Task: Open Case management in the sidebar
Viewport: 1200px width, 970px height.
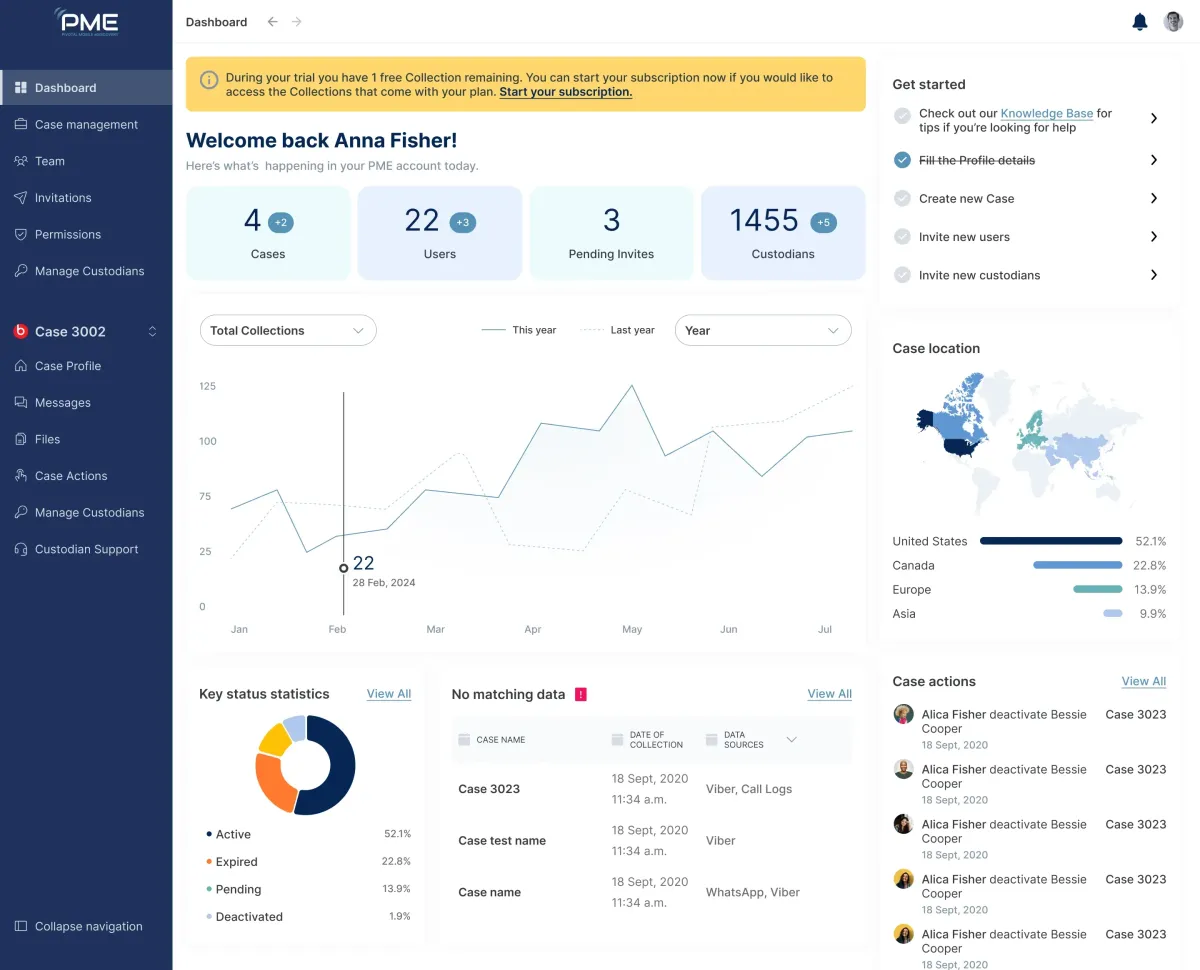Action: click(x=86, y=124)
